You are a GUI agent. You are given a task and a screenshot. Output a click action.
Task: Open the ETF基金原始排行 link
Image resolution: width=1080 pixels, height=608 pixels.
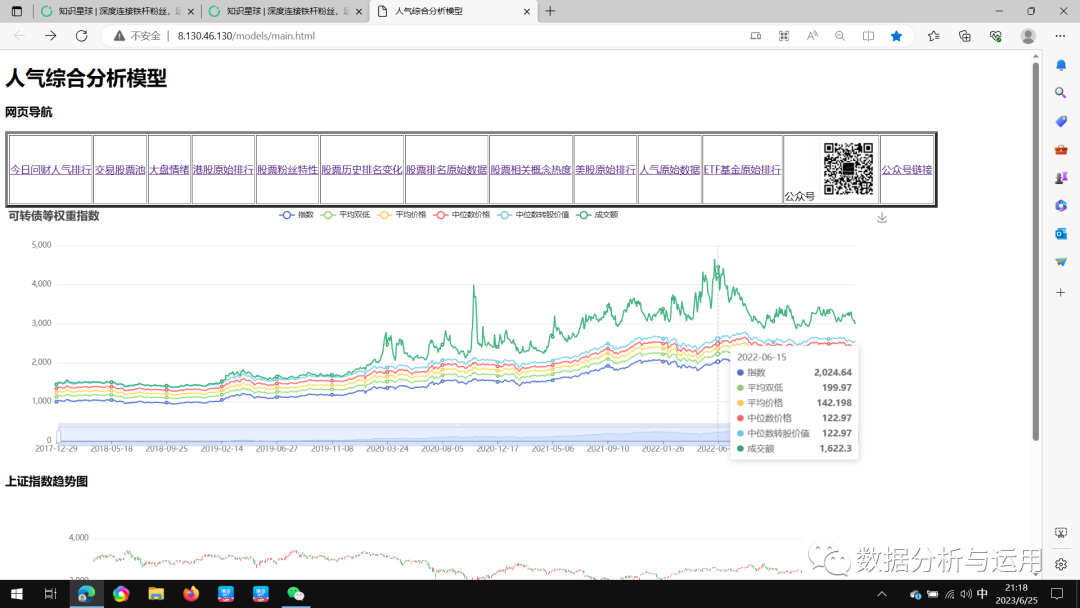742,170
